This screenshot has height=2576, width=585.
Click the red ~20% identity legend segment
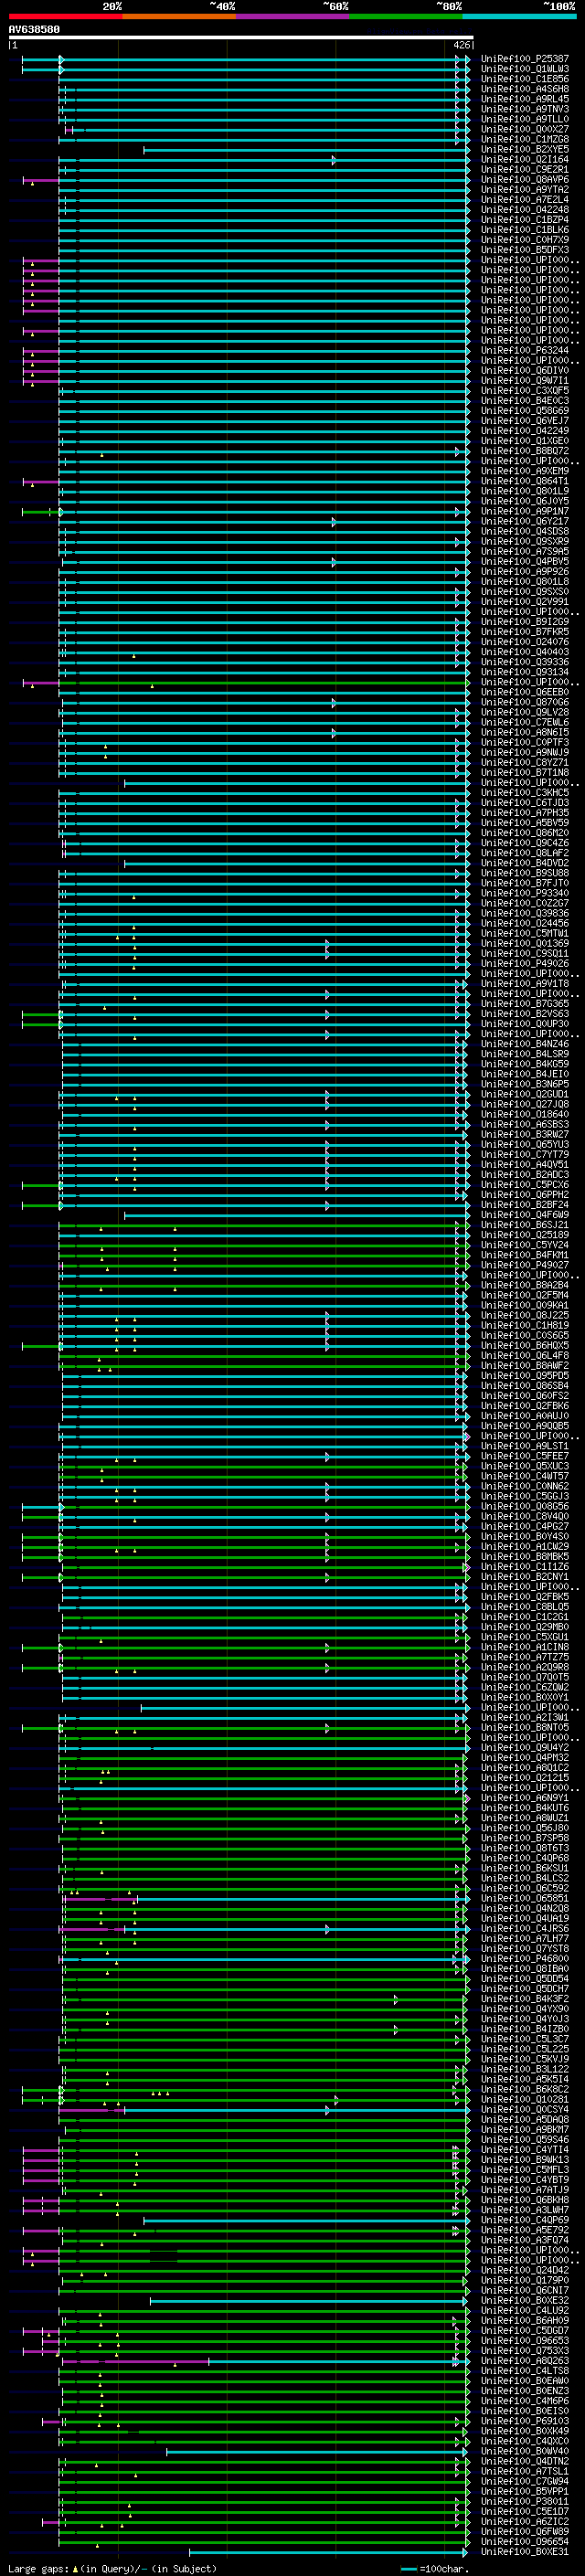point(65,17)
